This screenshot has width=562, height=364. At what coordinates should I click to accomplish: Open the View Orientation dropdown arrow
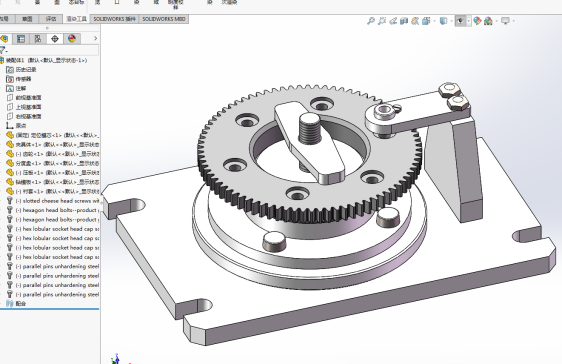tap(434, 21)
